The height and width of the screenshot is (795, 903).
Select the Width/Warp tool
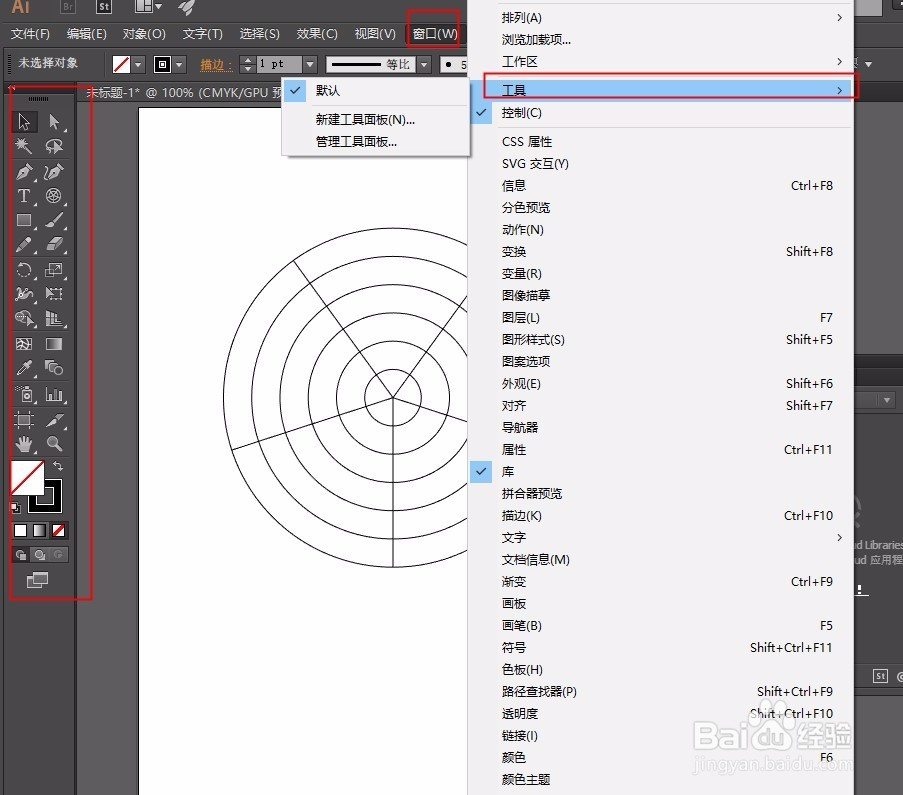click(x=24, y=294)
